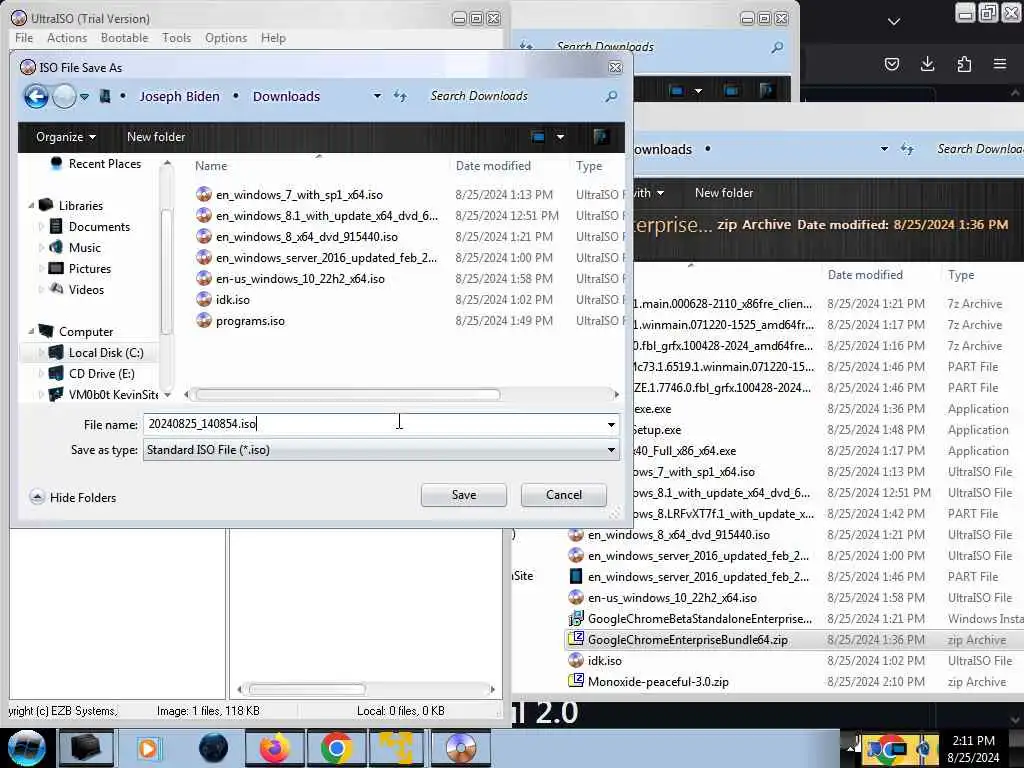Click media player icon in taskbar
Screen dimensions: 1024x768
tap(148, 748)
